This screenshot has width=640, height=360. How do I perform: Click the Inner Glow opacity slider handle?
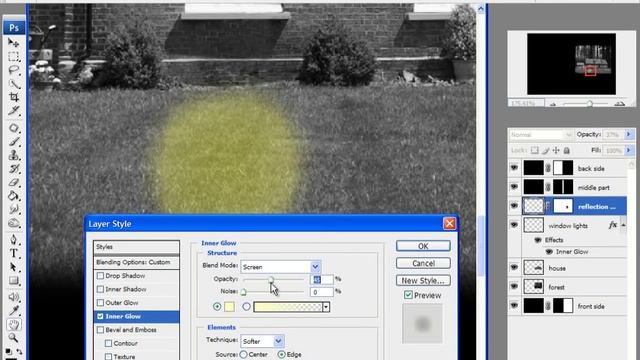point(271,280)
